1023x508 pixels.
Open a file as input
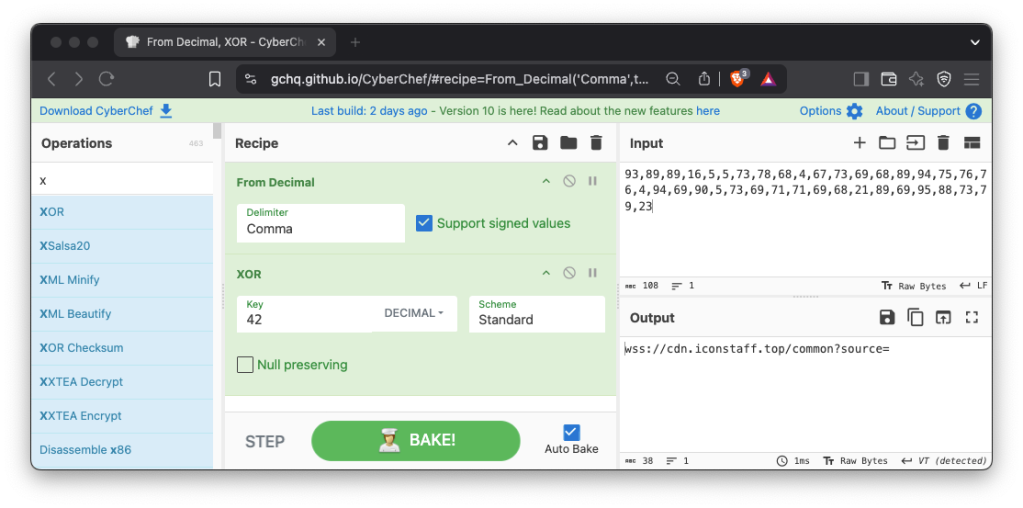click(915, 143)
